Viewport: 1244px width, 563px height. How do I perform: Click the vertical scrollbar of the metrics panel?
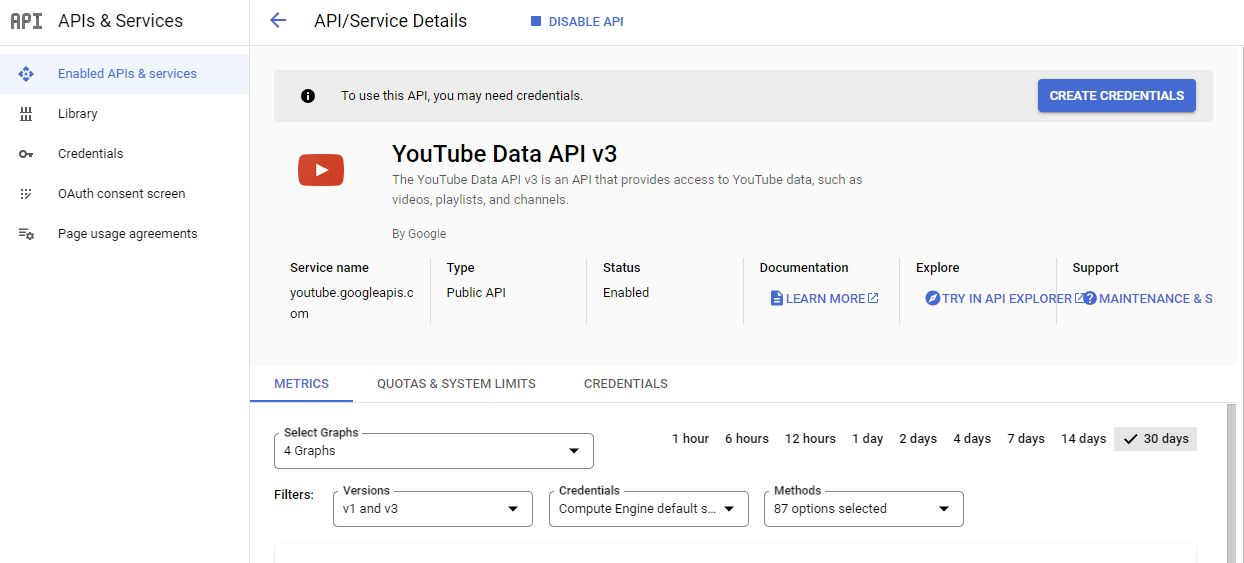click(x=1232, y=483)
